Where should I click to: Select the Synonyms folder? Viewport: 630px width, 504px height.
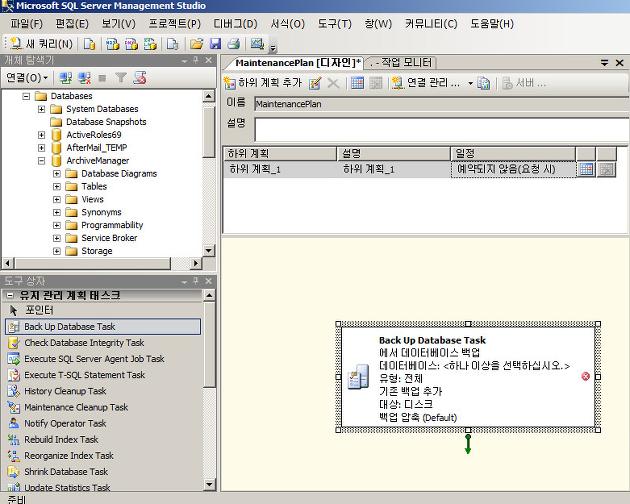point(101,212)
